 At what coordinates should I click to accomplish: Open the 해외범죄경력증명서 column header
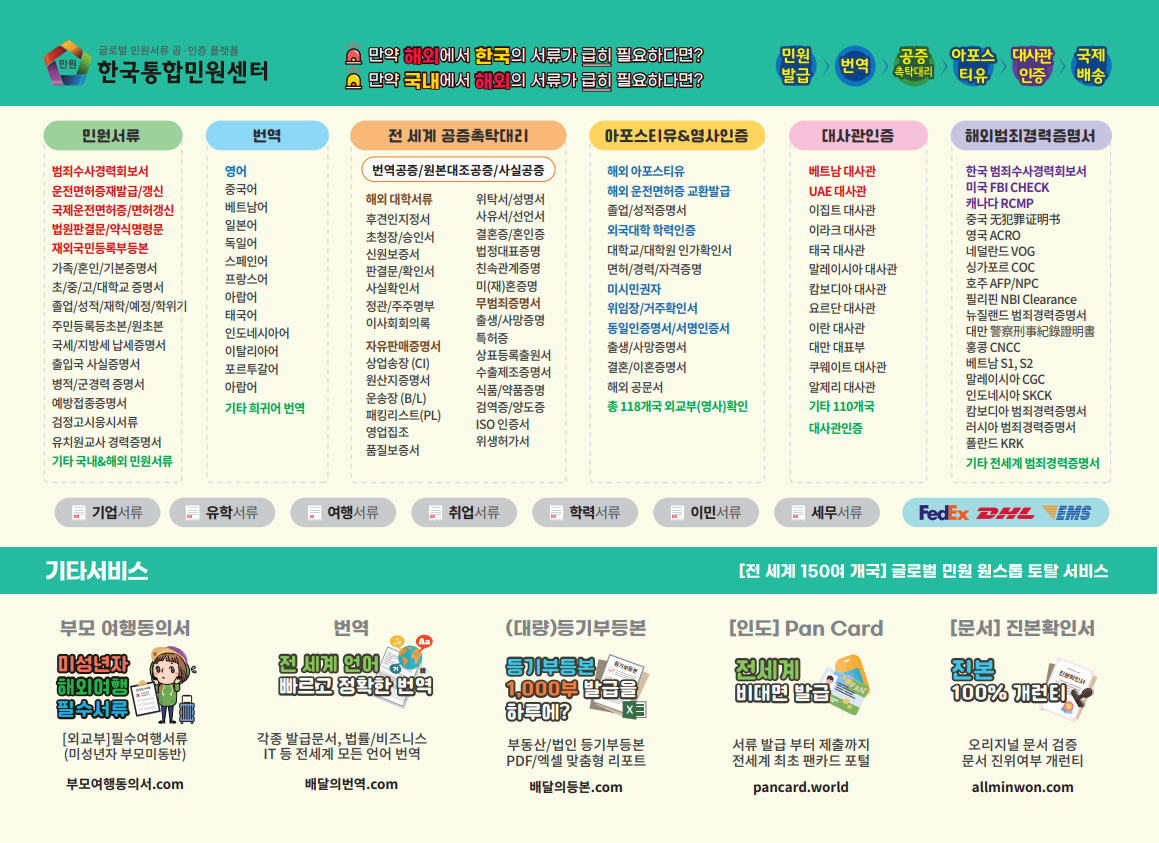pyautogui.click(x=1030, y=136)
